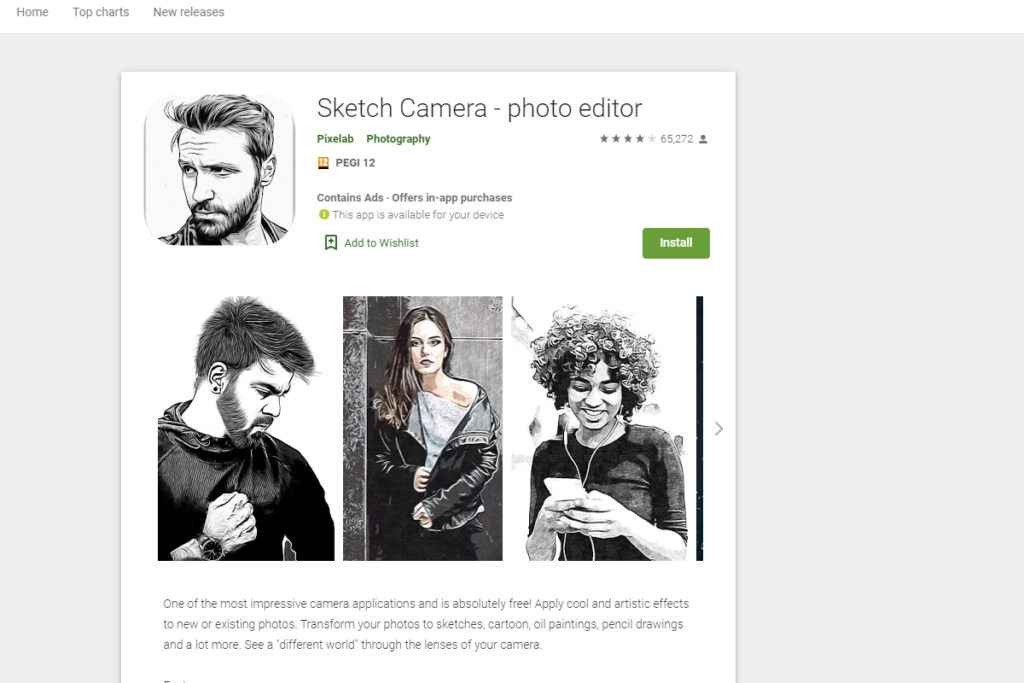Click the Add to Wishlist bookmark icon
The width and height of the screenshot is (1024, 683).
point(331,243)
